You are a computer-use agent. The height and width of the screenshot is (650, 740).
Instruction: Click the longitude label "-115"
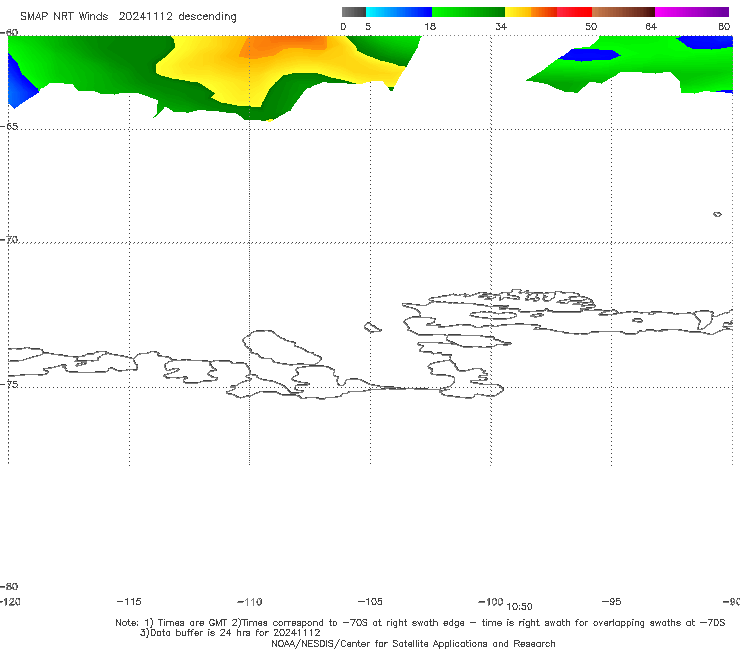(x=129, y=601)
